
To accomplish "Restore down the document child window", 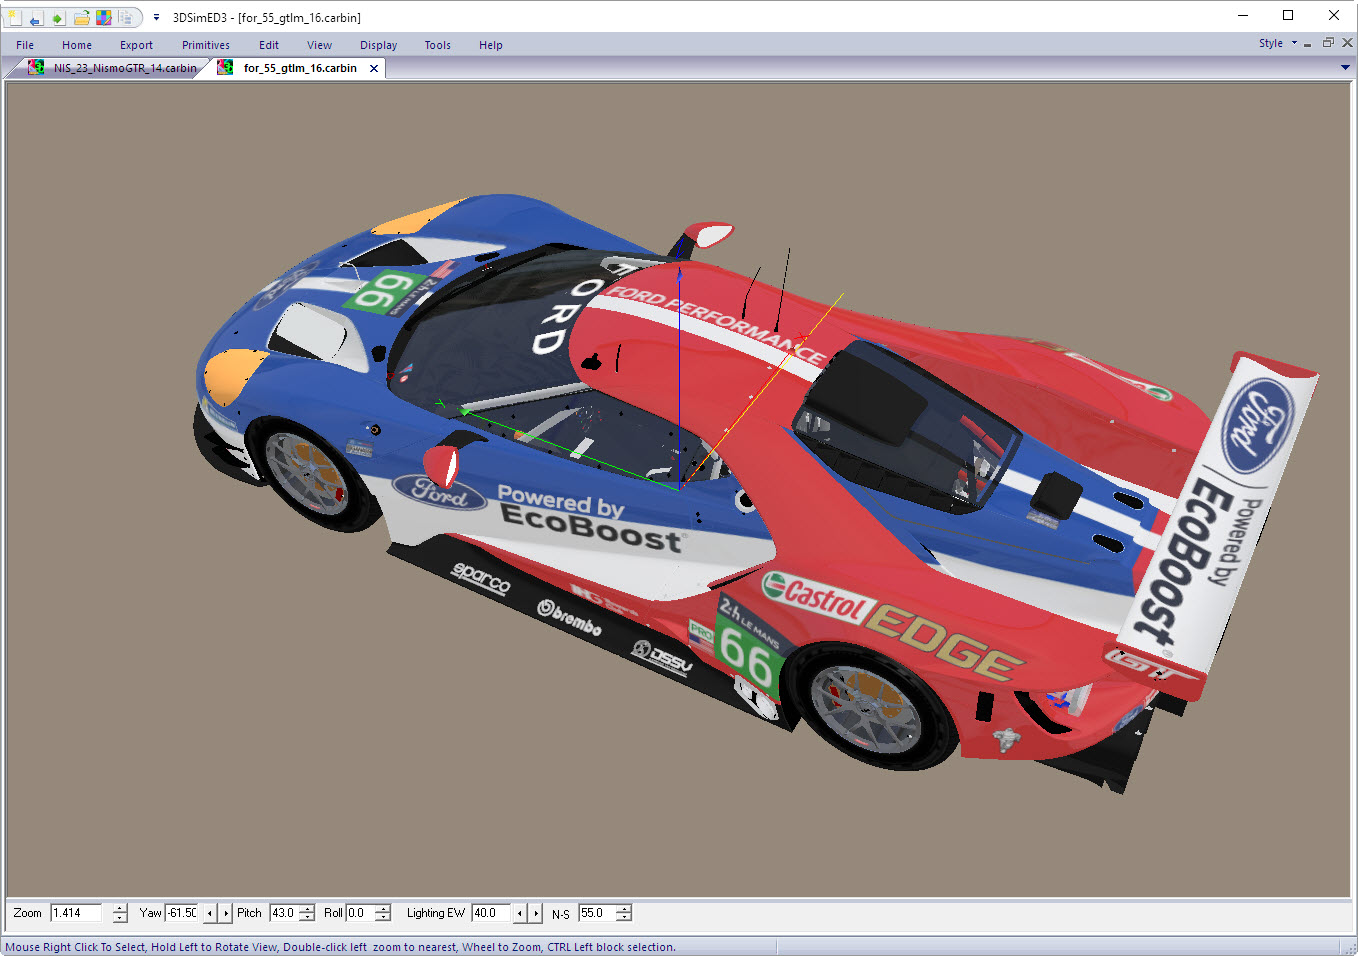I will (x=1328, y=43).
